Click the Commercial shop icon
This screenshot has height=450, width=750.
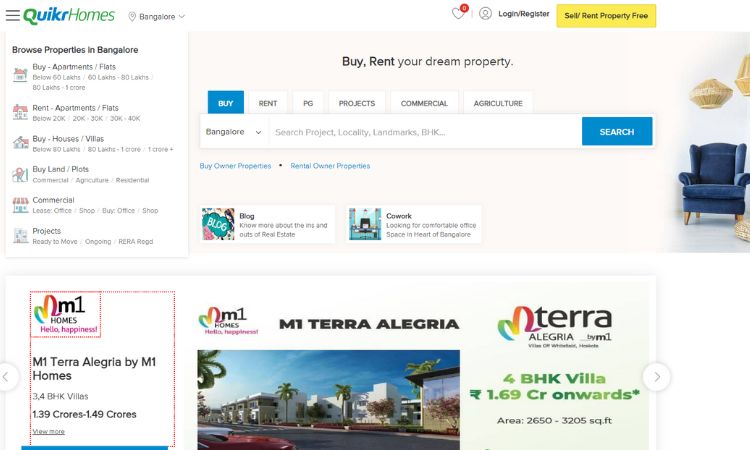[x=20, y=205]
